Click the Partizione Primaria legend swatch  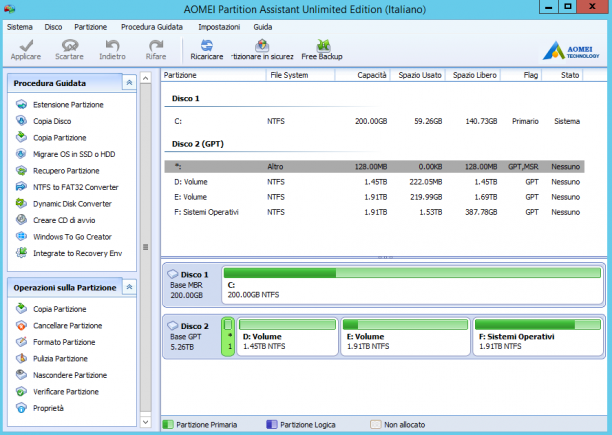pos(168,424)
